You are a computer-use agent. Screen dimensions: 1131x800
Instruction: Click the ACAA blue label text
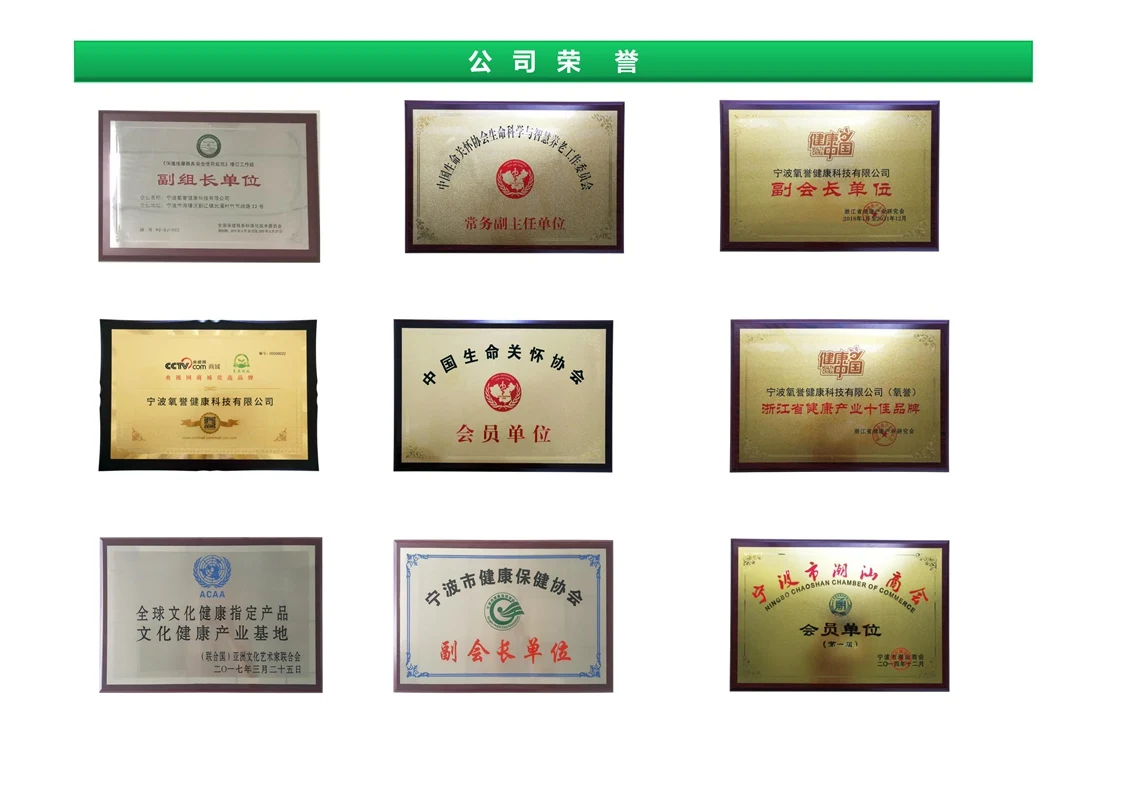[x=212, y=594]
